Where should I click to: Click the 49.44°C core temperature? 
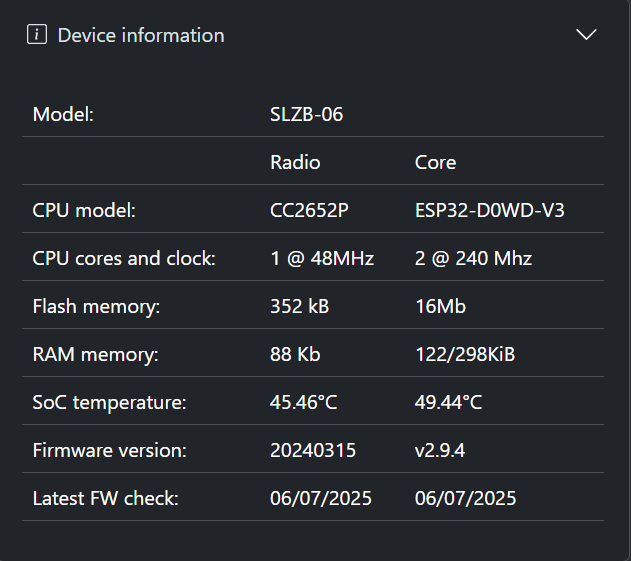pos(448,402)
